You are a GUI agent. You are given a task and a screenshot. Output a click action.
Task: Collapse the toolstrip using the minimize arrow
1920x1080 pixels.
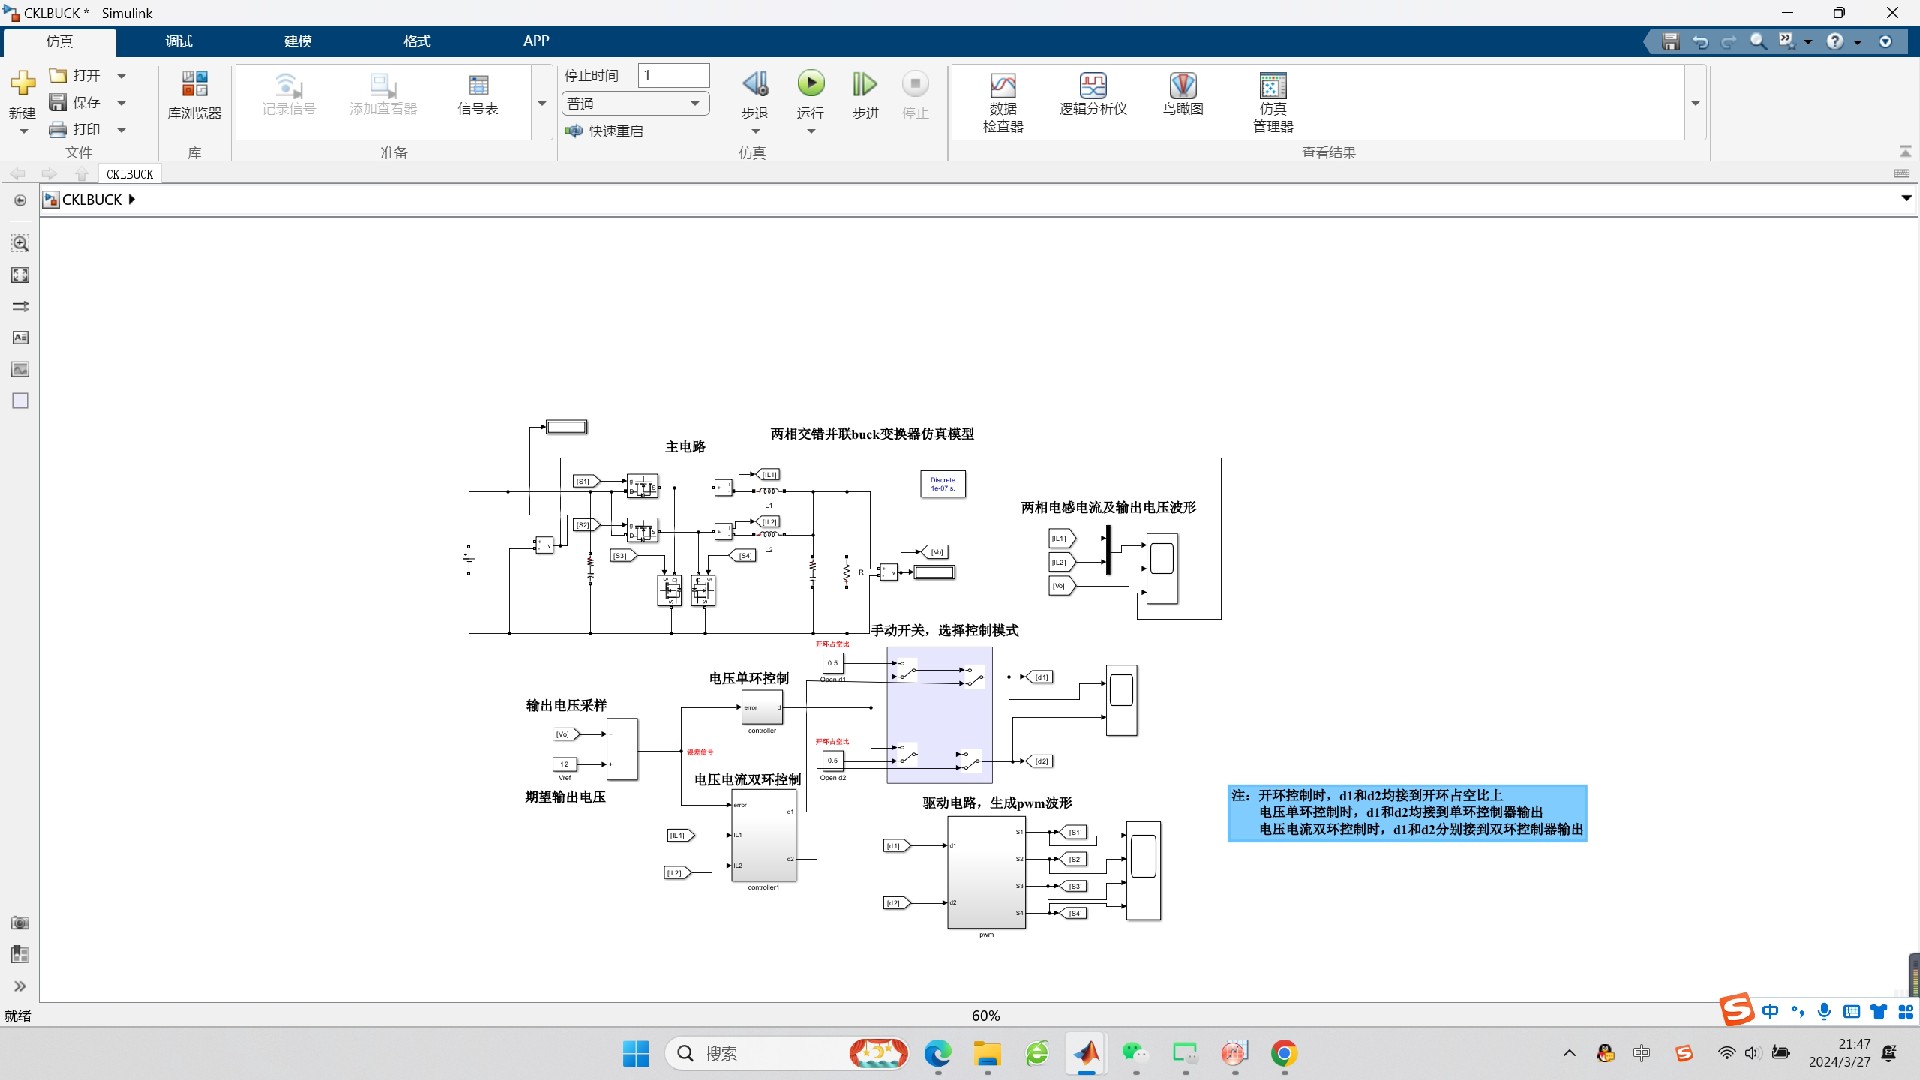[1905, 152]
